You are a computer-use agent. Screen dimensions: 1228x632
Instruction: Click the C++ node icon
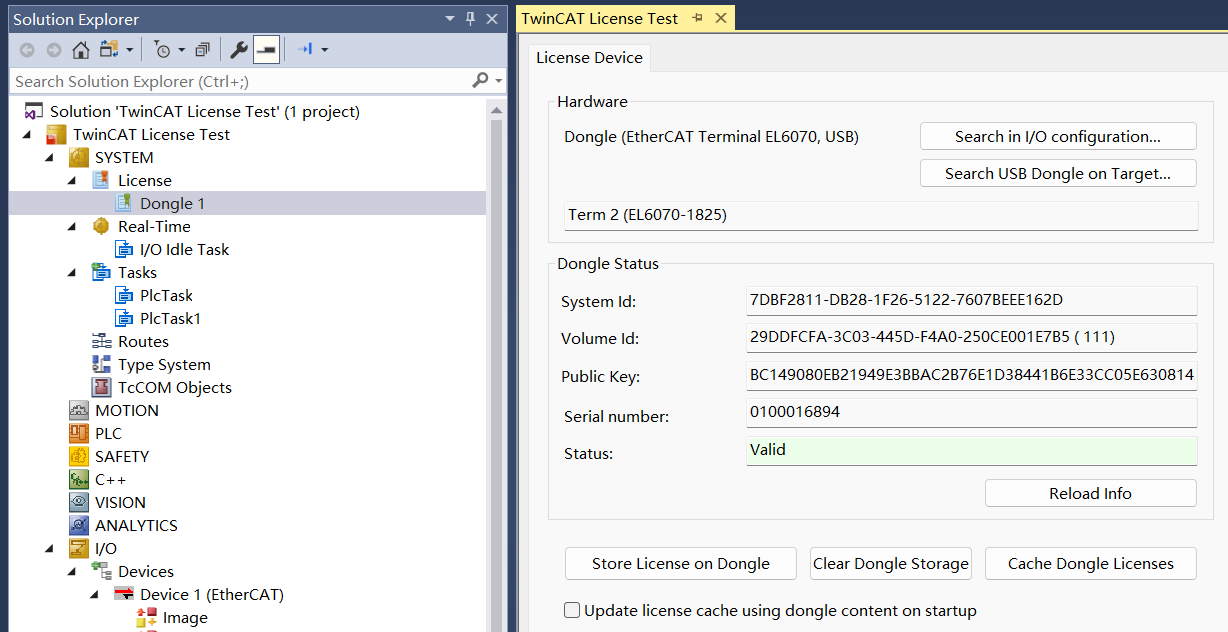(x=79, y=479)
